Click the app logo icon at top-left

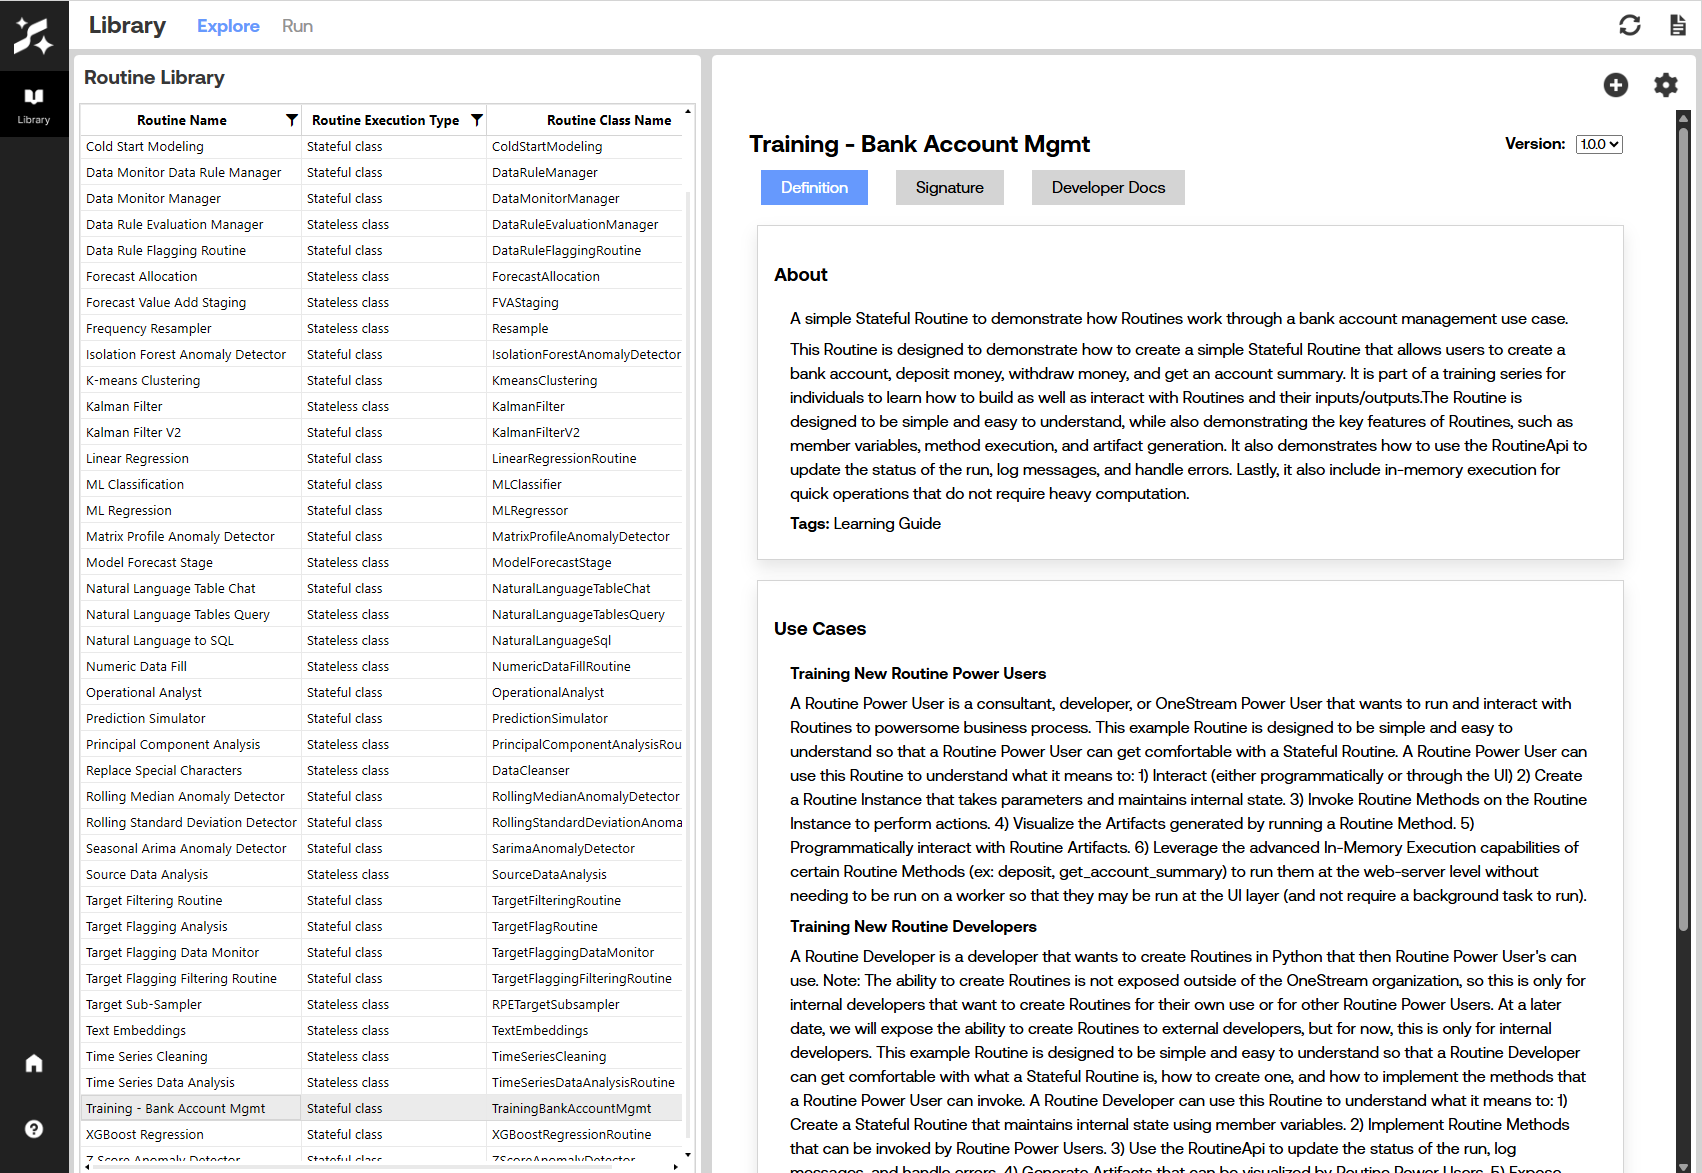[33, 35]
